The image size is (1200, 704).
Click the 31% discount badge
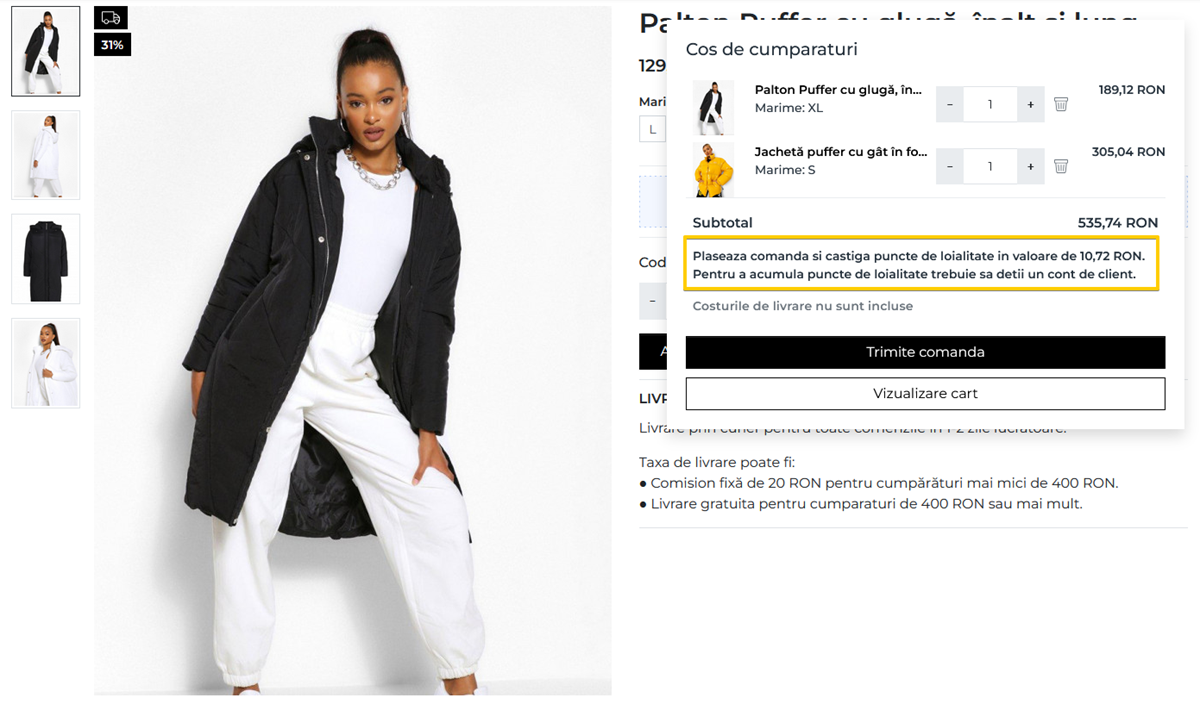112,45
